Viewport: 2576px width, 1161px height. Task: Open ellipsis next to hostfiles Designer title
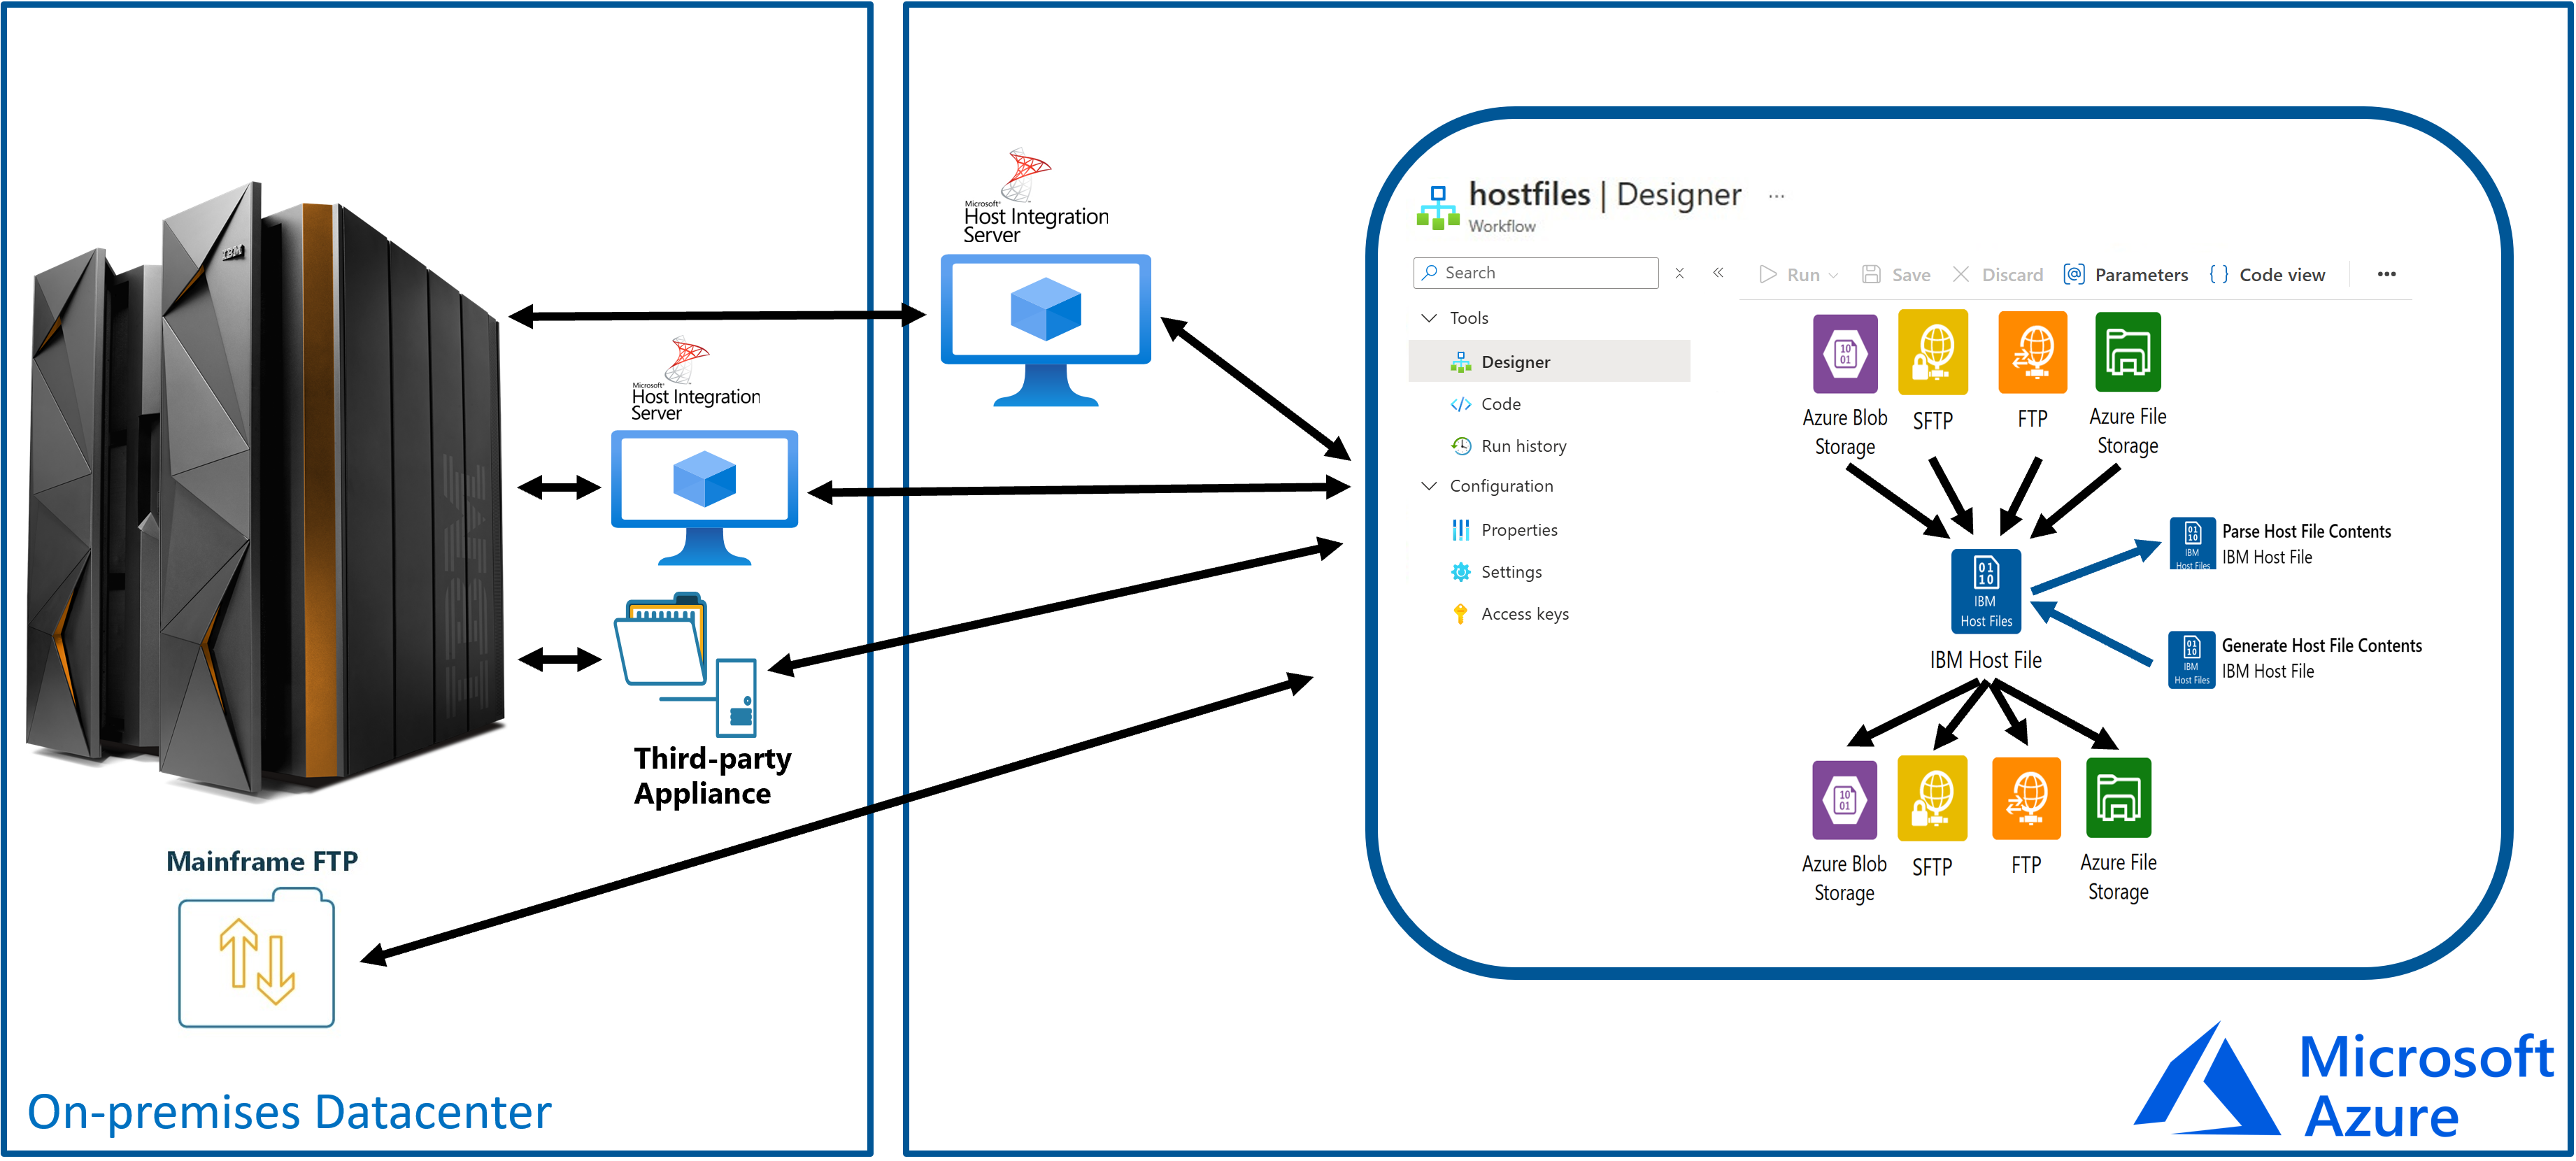1776,196
